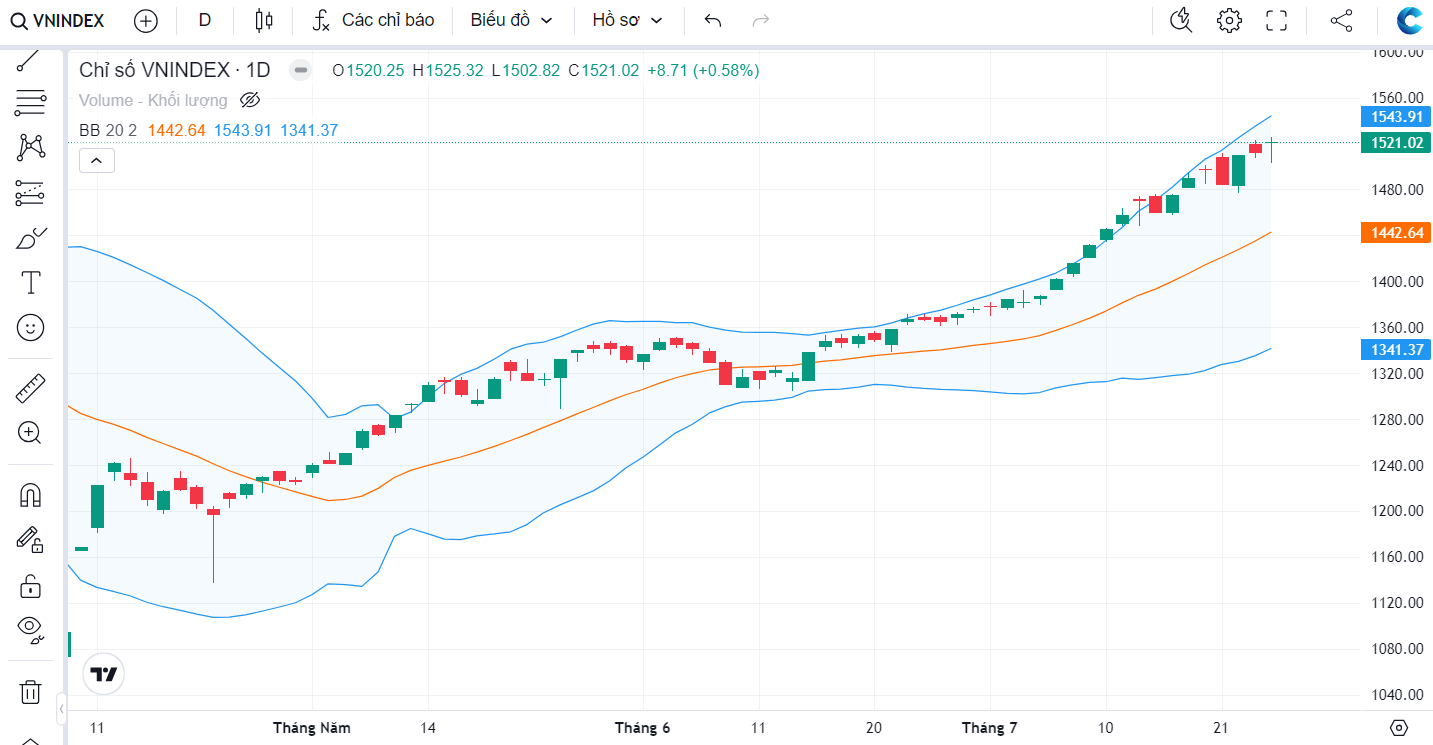Toggle magnet mode
1433x745 pixels.
click(x=30, y=494)
